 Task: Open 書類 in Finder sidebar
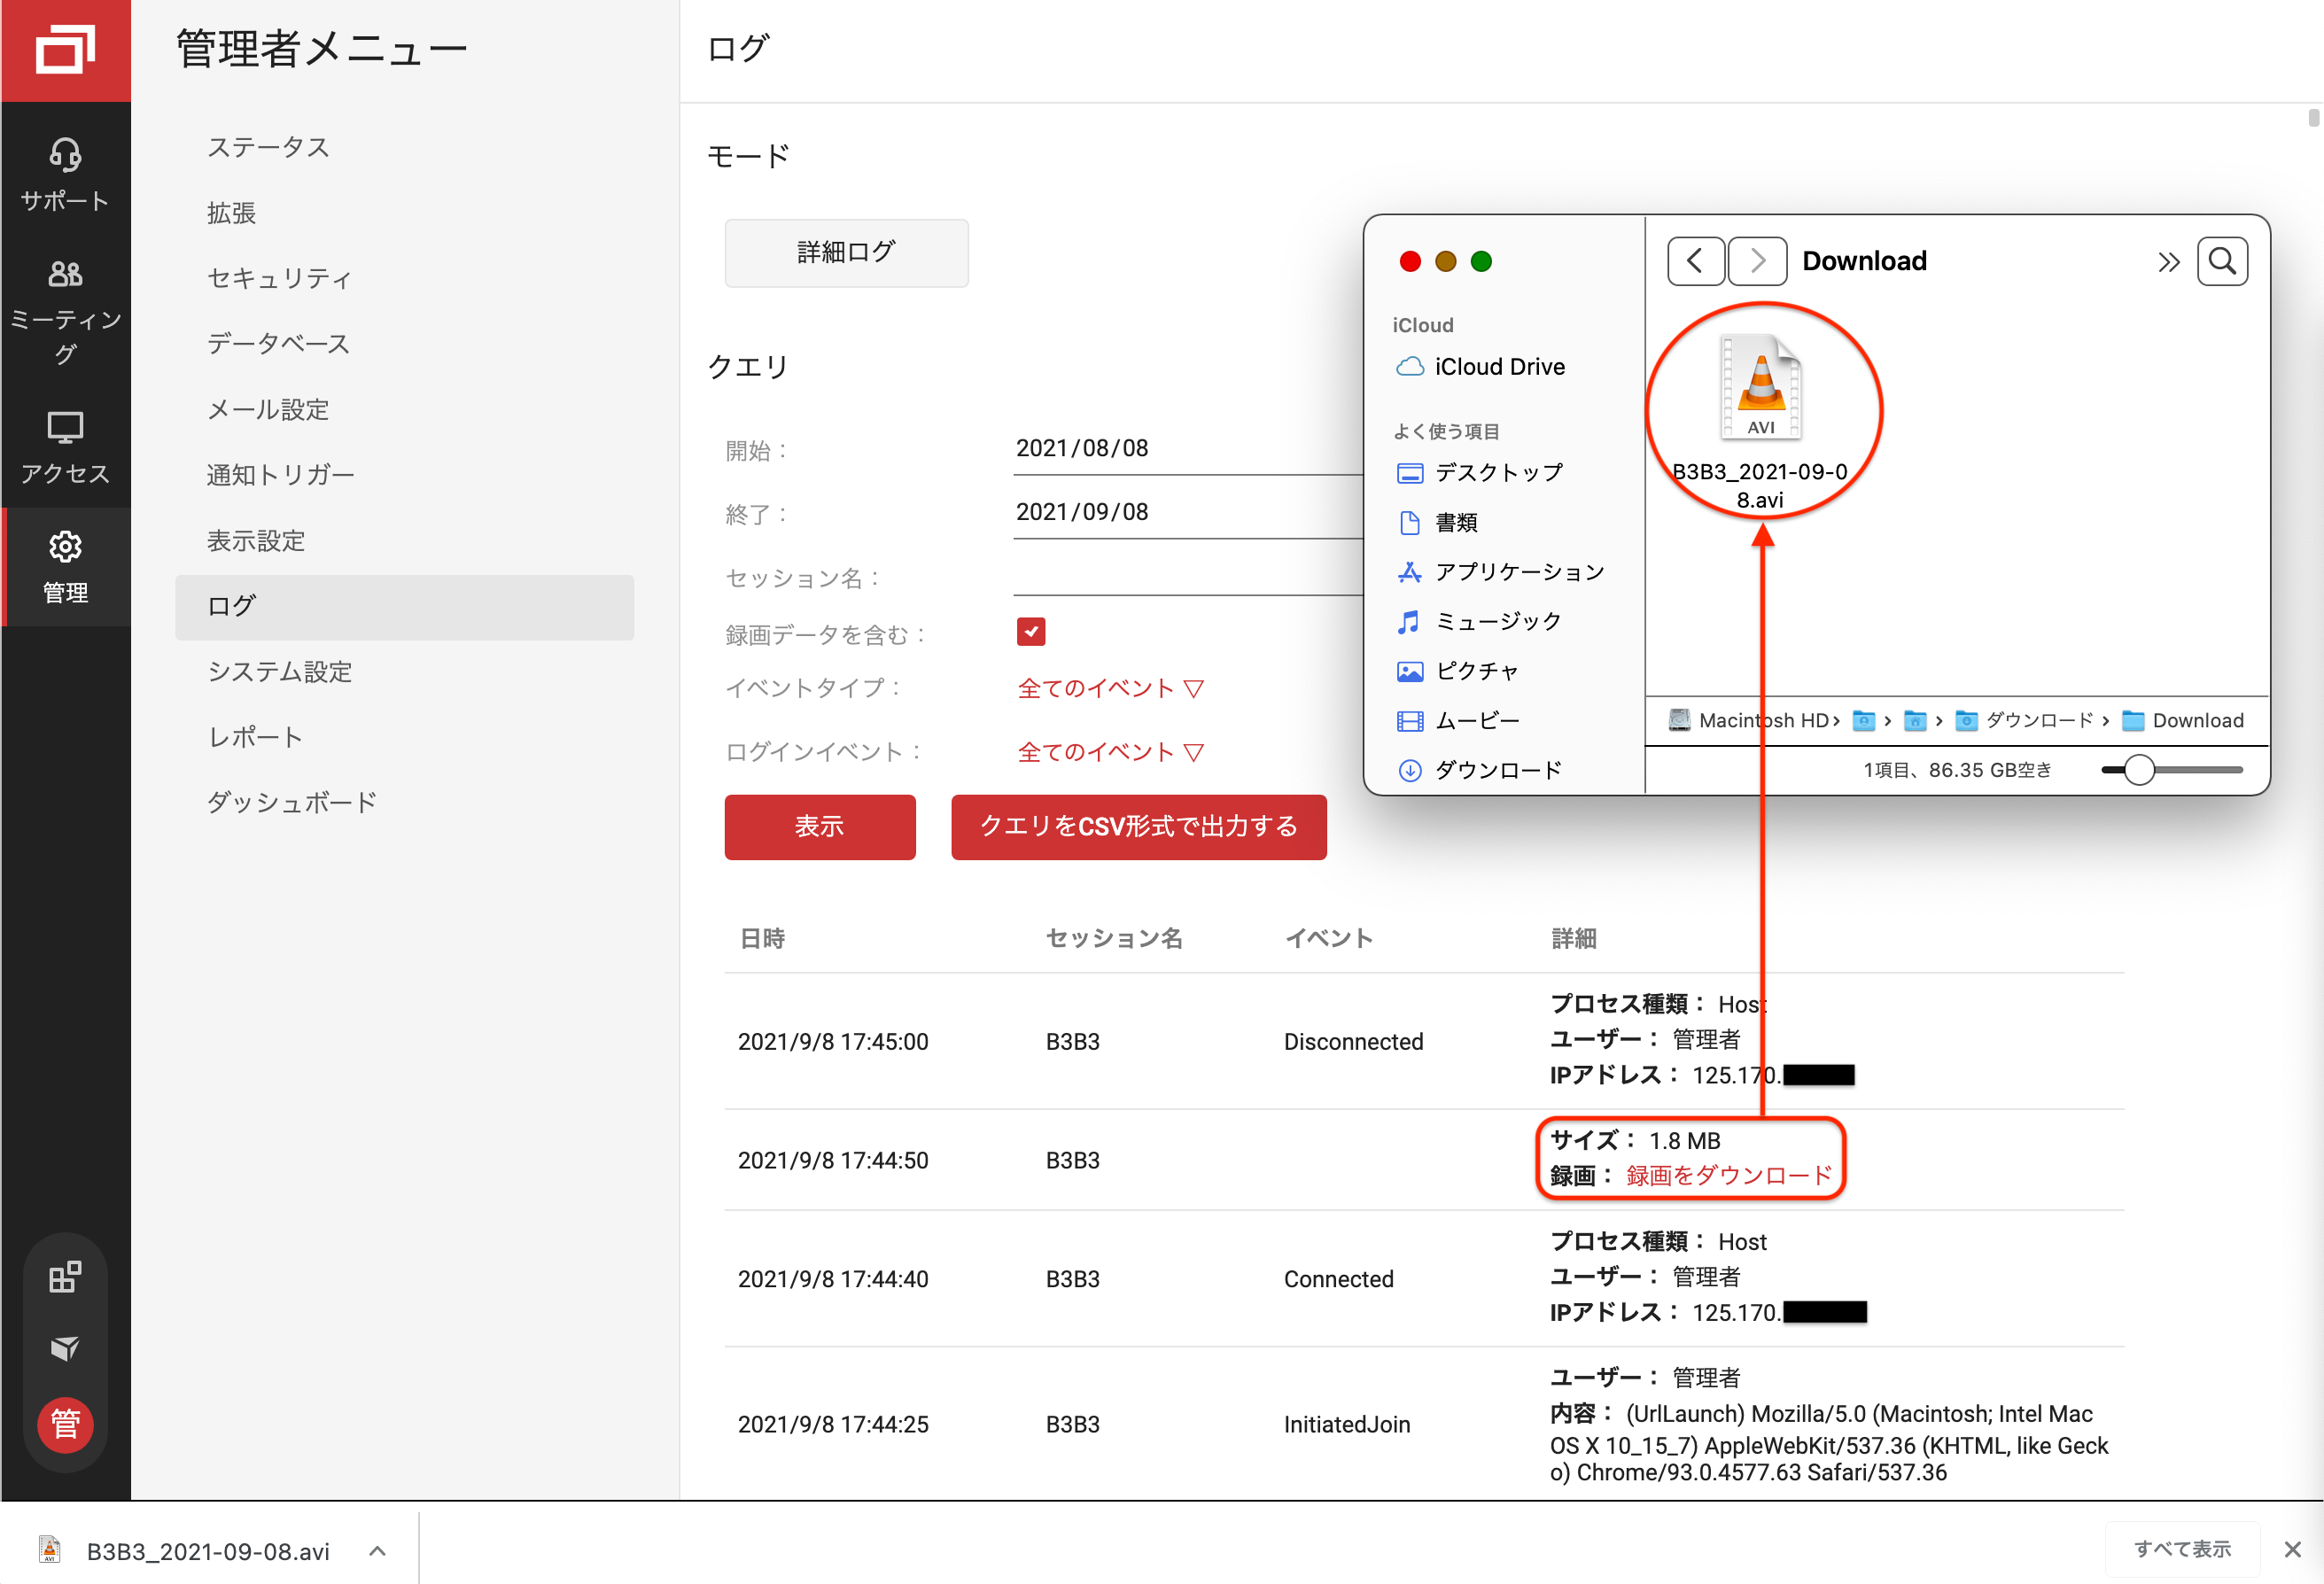[x=1437, y=523]
